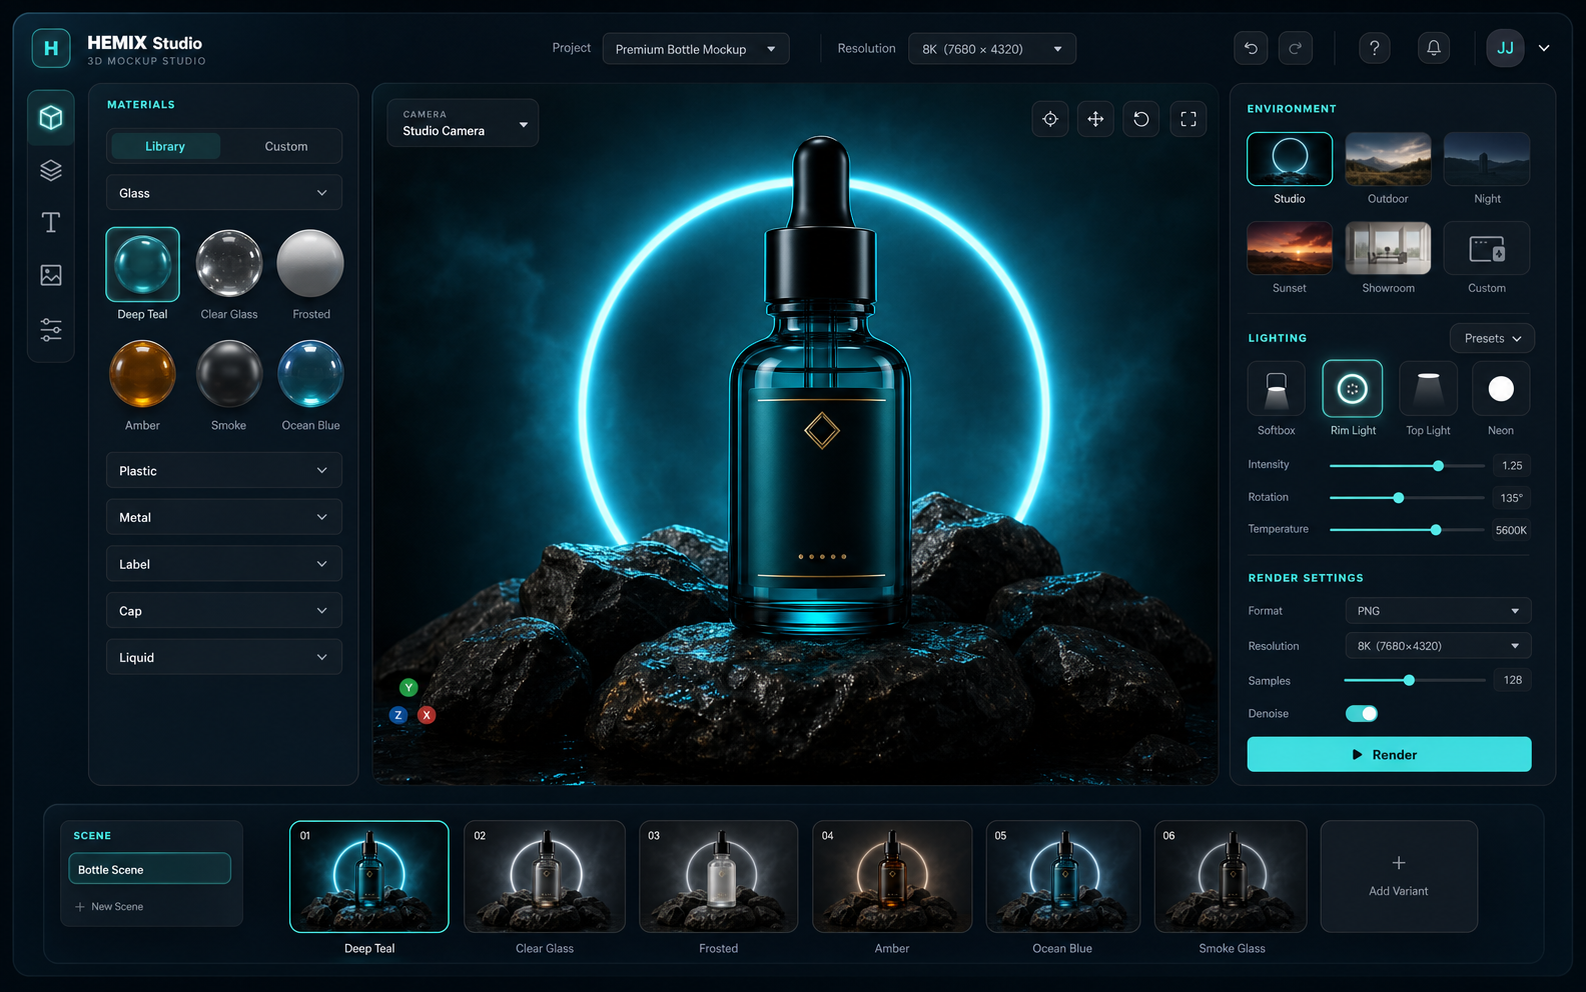
Task: Choose the Custom environment icon
Action: coord(1487,248)
